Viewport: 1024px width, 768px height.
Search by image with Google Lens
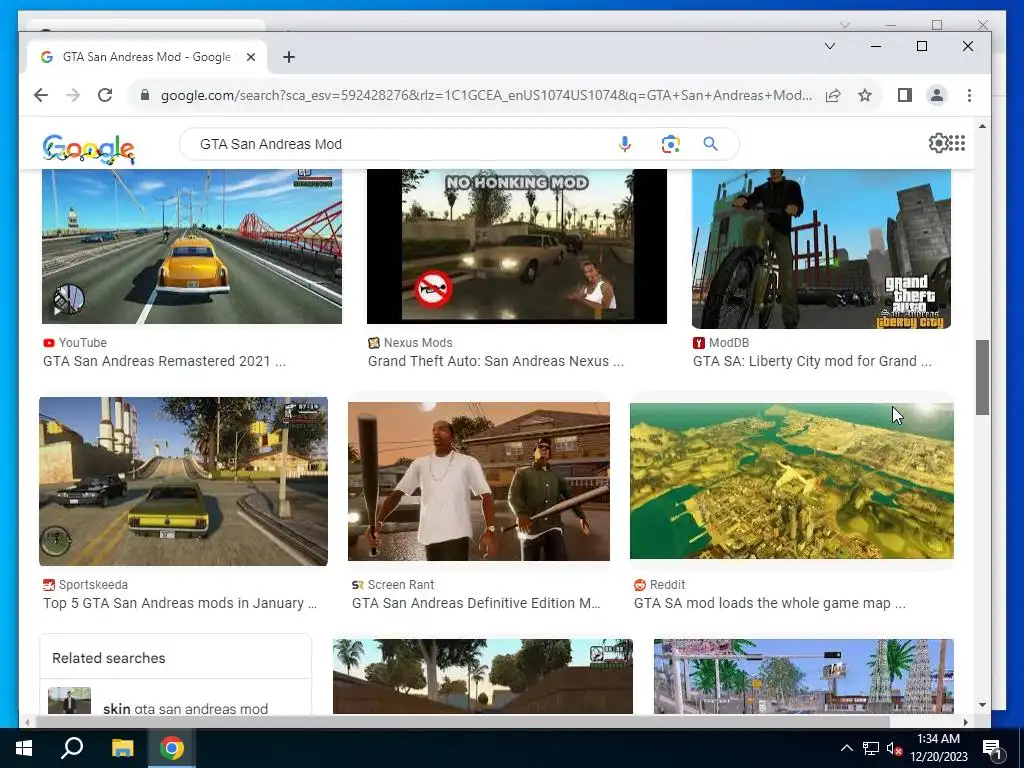coord(670,144)
